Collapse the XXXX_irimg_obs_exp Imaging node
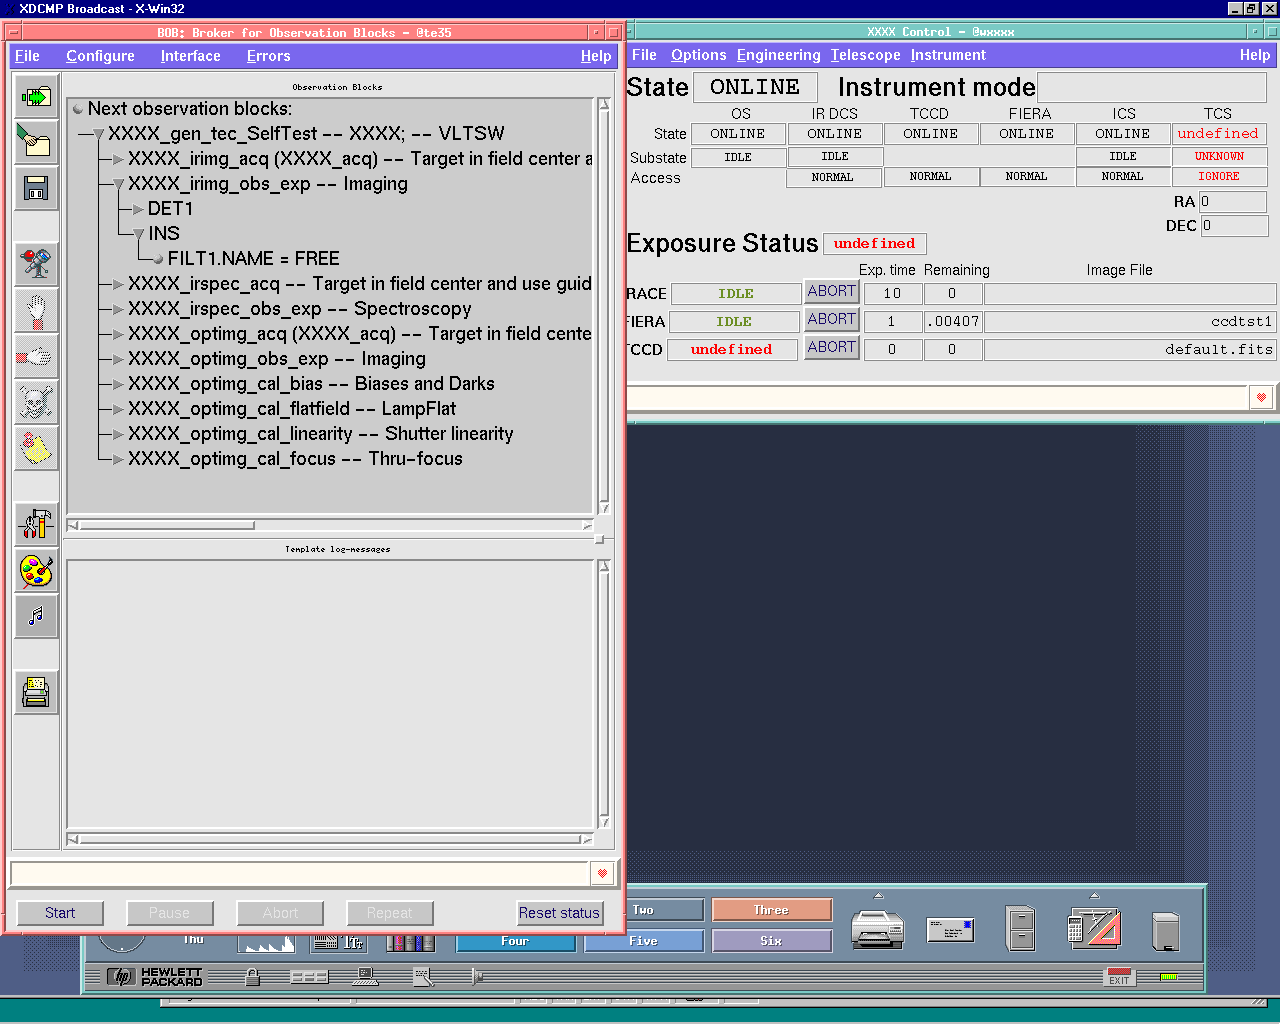 tap(119, 184)
